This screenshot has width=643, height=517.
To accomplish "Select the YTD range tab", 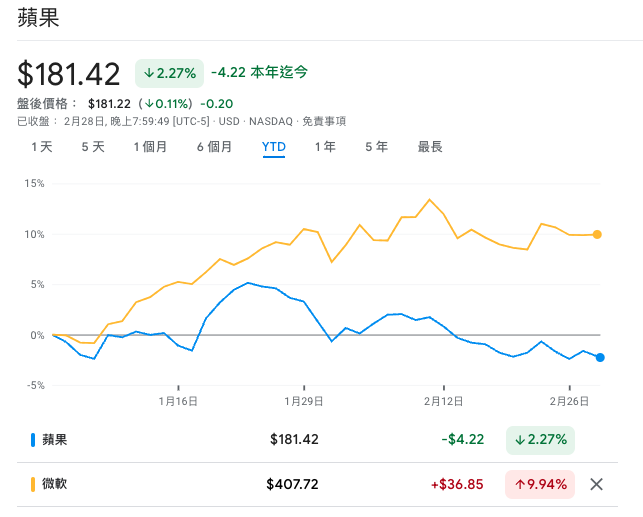I will 274,147.
